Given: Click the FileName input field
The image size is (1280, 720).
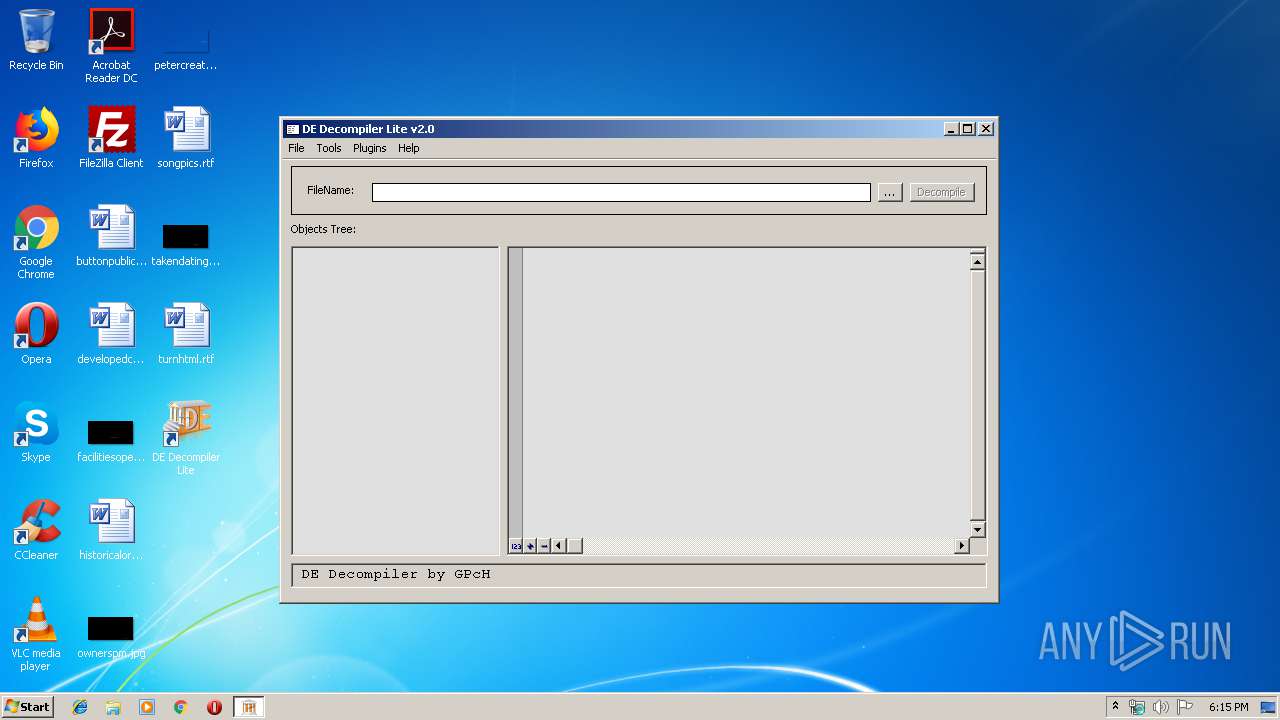Looking at the screenshot, I should [621, 192].
